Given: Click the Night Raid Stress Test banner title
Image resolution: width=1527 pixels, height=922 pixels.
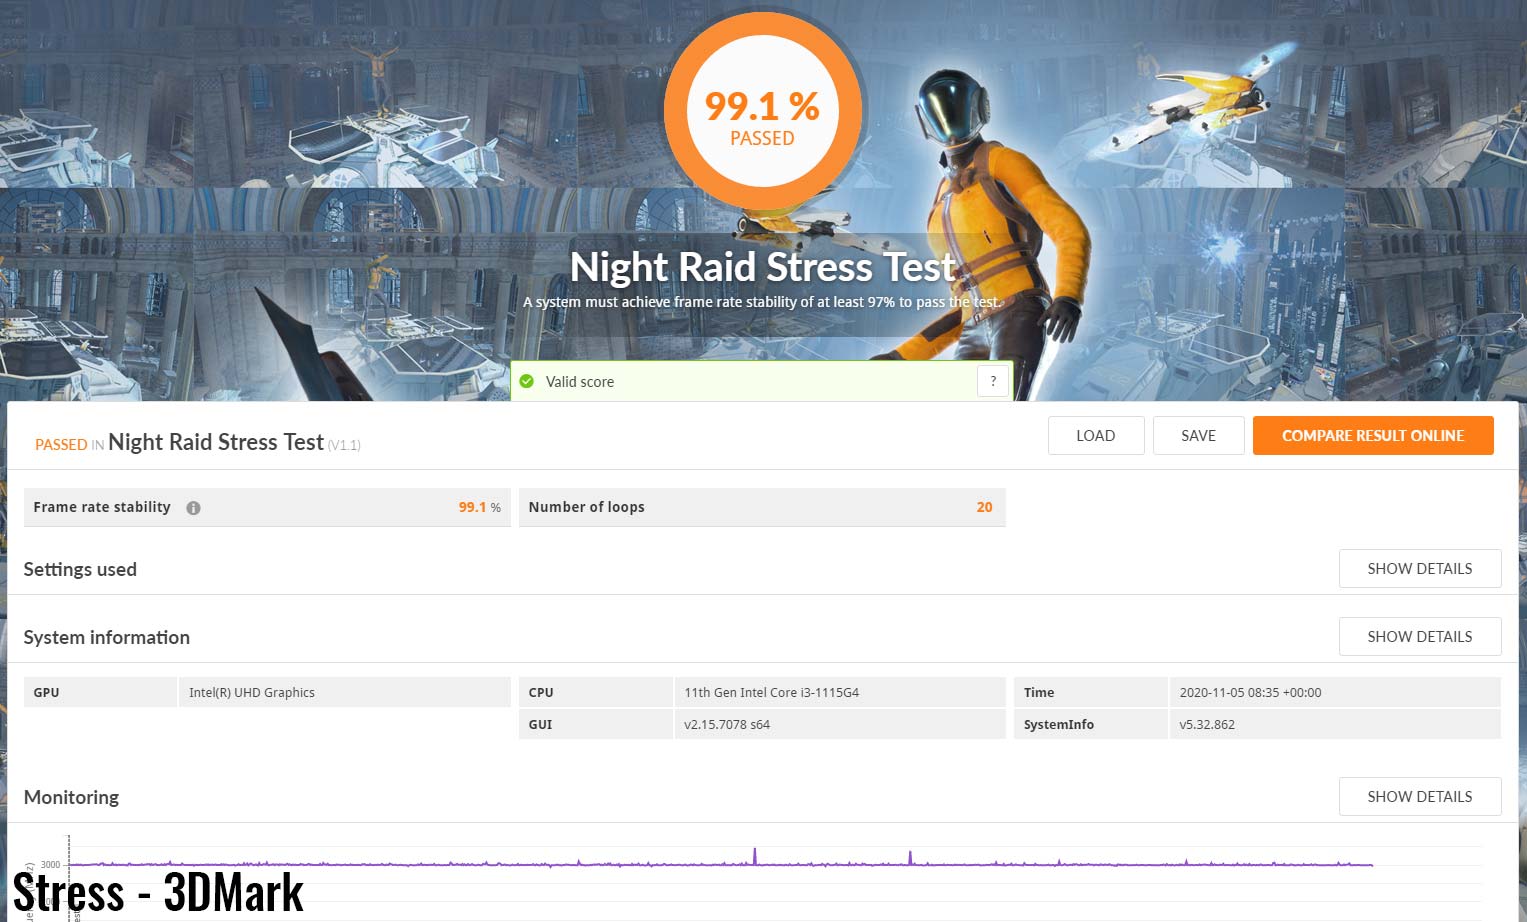Looking at the screenshot, I should click(x=762, y=267).
